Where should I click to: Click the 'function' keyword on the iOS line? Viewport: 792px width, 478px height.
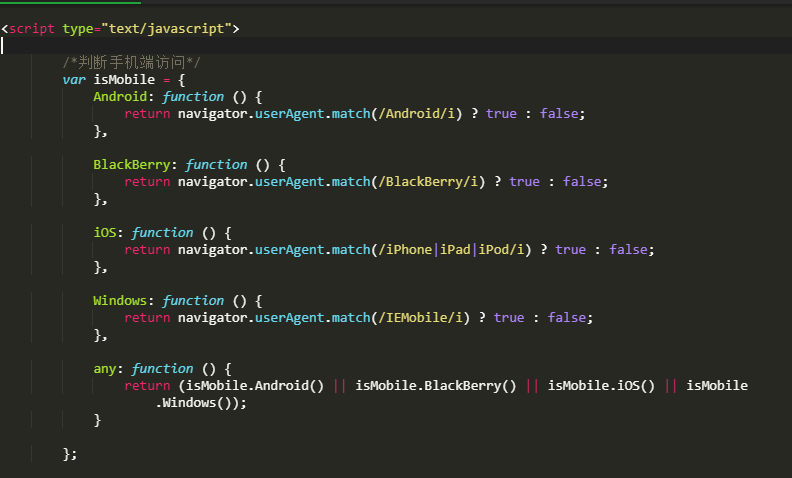click(x=162, y=232)
